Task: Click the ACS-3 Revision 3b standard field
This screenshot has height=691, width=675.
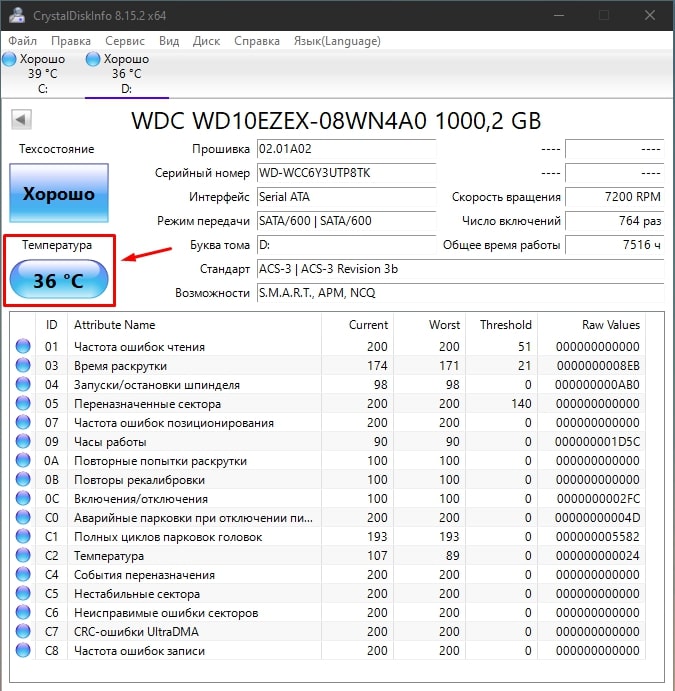Action: [x=460, y=269]
